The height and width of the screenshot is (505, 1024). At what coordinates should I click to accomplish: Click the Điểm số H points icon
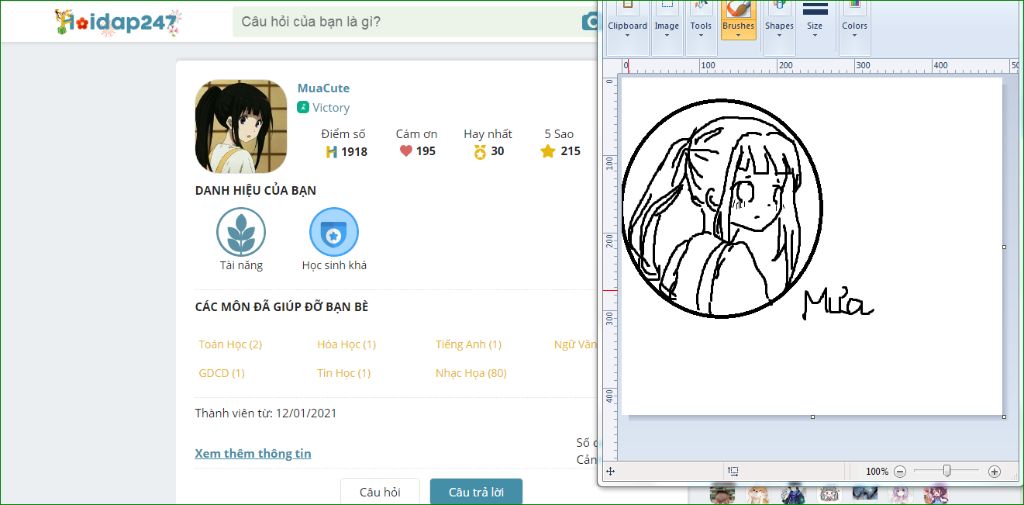point(331,152)
